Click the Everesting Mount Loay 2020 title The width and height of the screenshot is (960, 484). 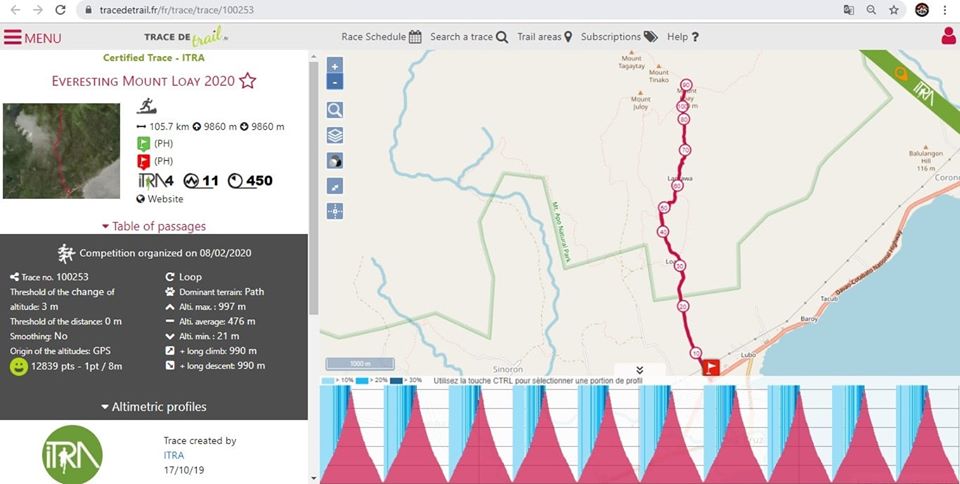click(143, 81)
